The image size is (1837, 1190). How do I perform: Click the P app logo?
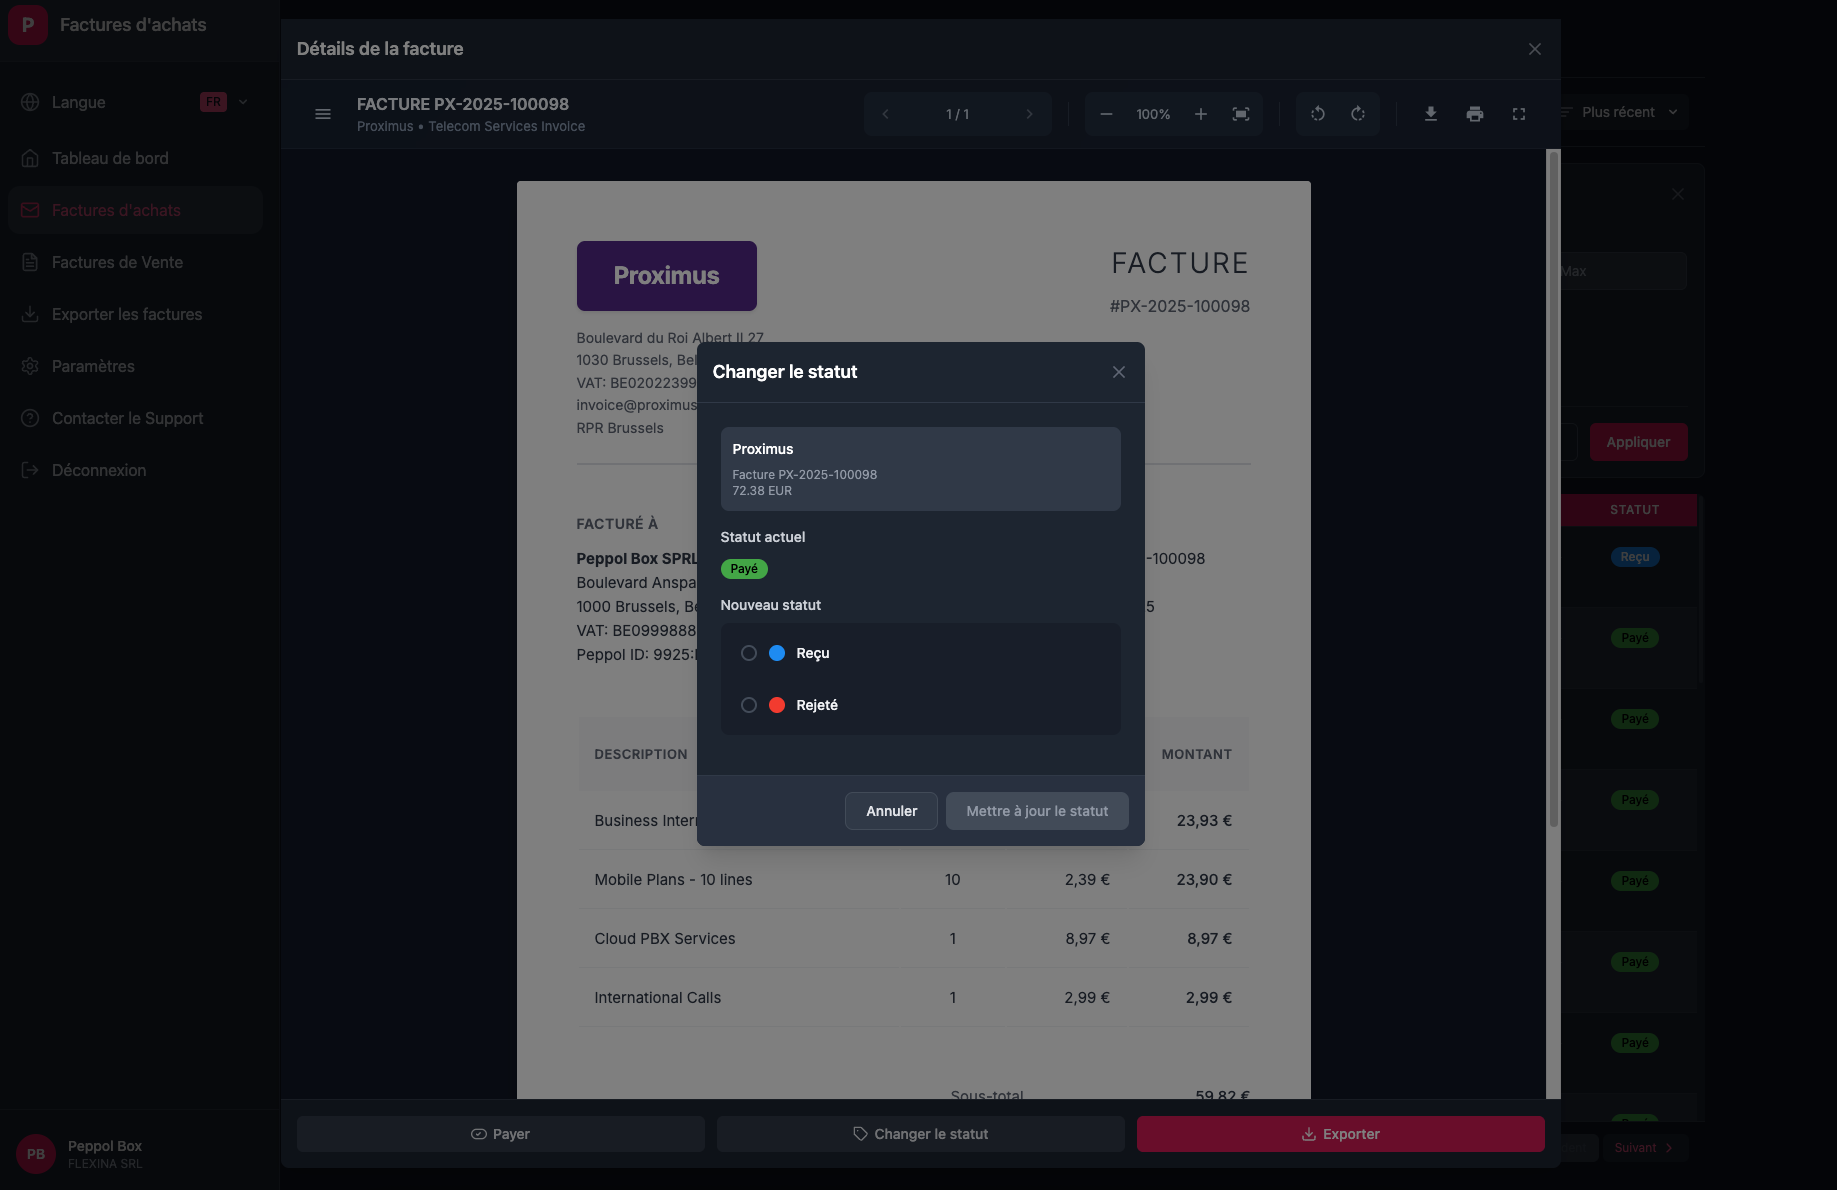[28, 25]
